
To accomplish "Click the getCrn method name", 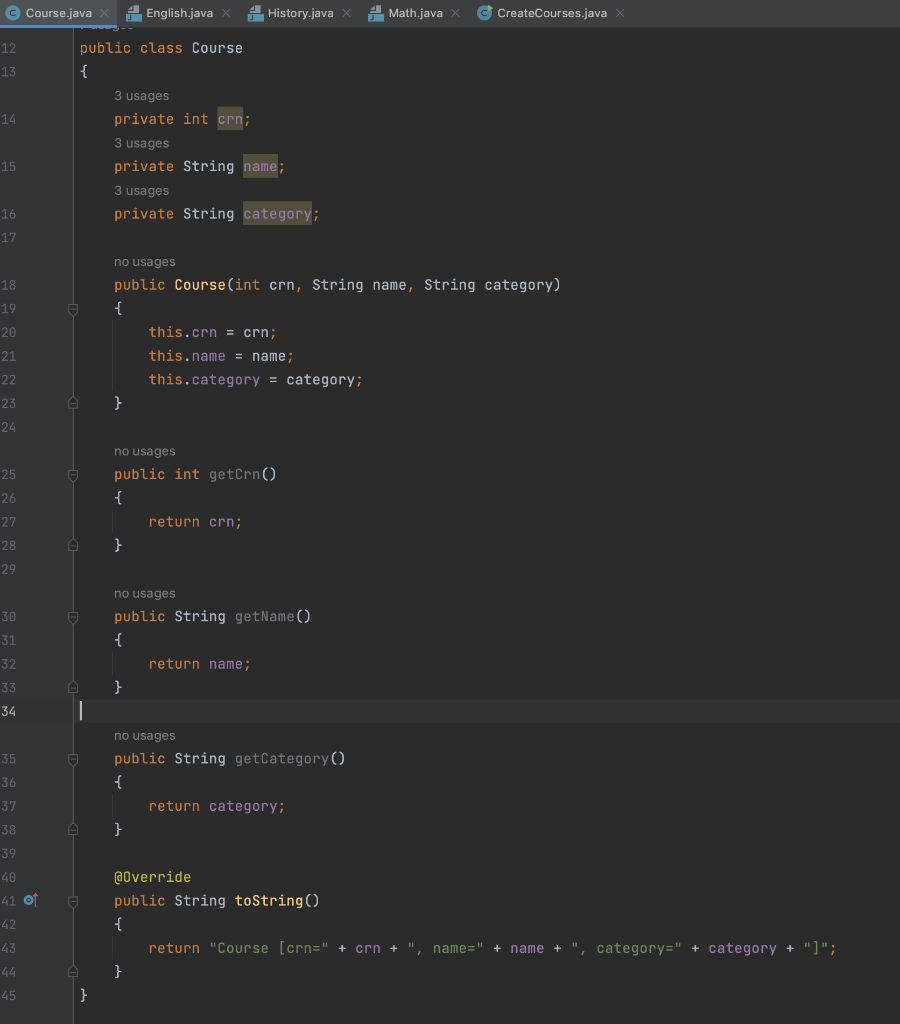I will point(234,474).
